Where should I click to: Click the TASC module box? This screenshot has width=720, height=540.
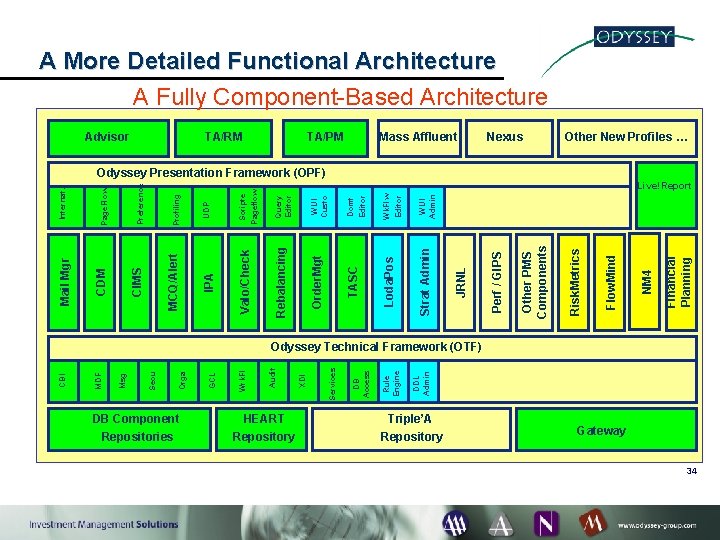click(x=351, y=282)
